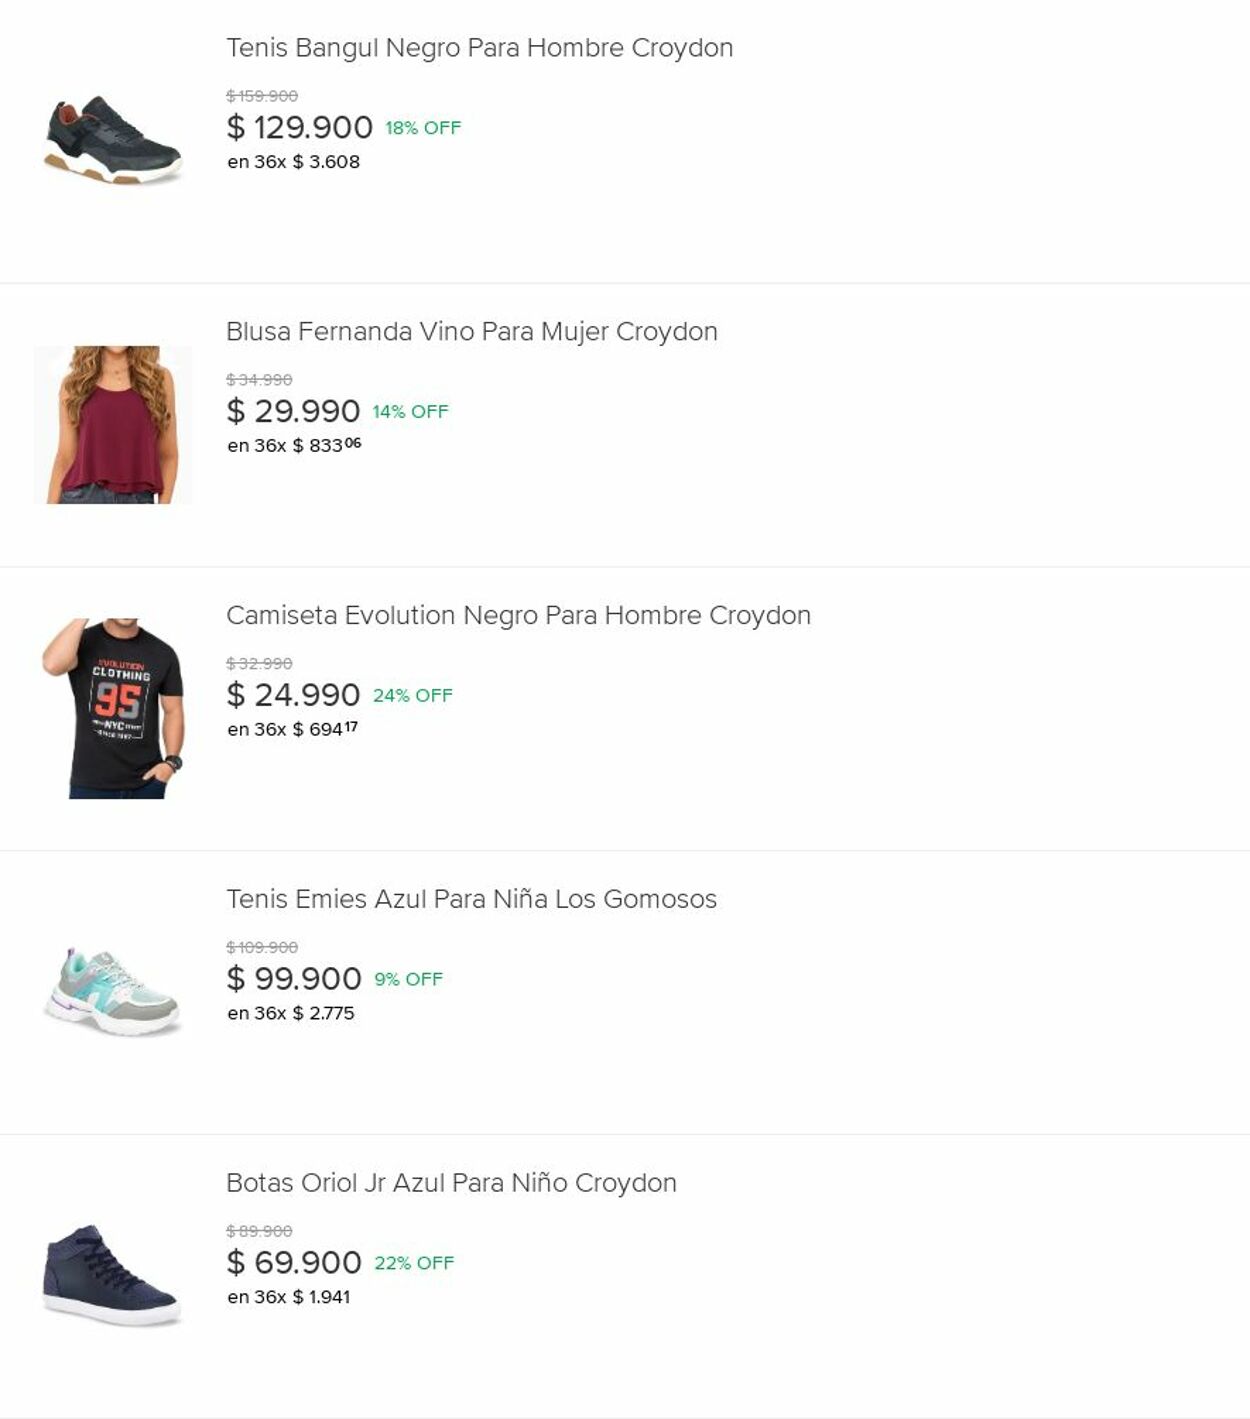
Task: Open Blusa Fernanda Vino Para Mujer listing title
Action: pos(471,332)
